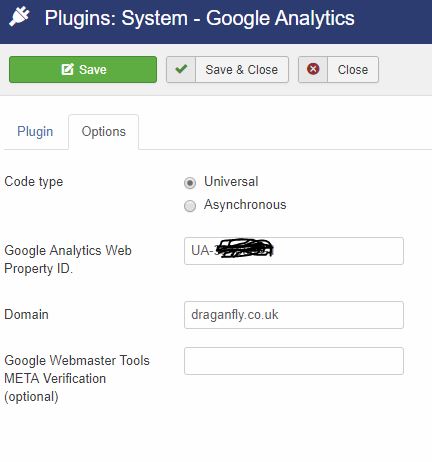The image size is (432, 462).
Task: Switch to the Plugin tab
Action: pyautogui.click(x=35, y=131)
